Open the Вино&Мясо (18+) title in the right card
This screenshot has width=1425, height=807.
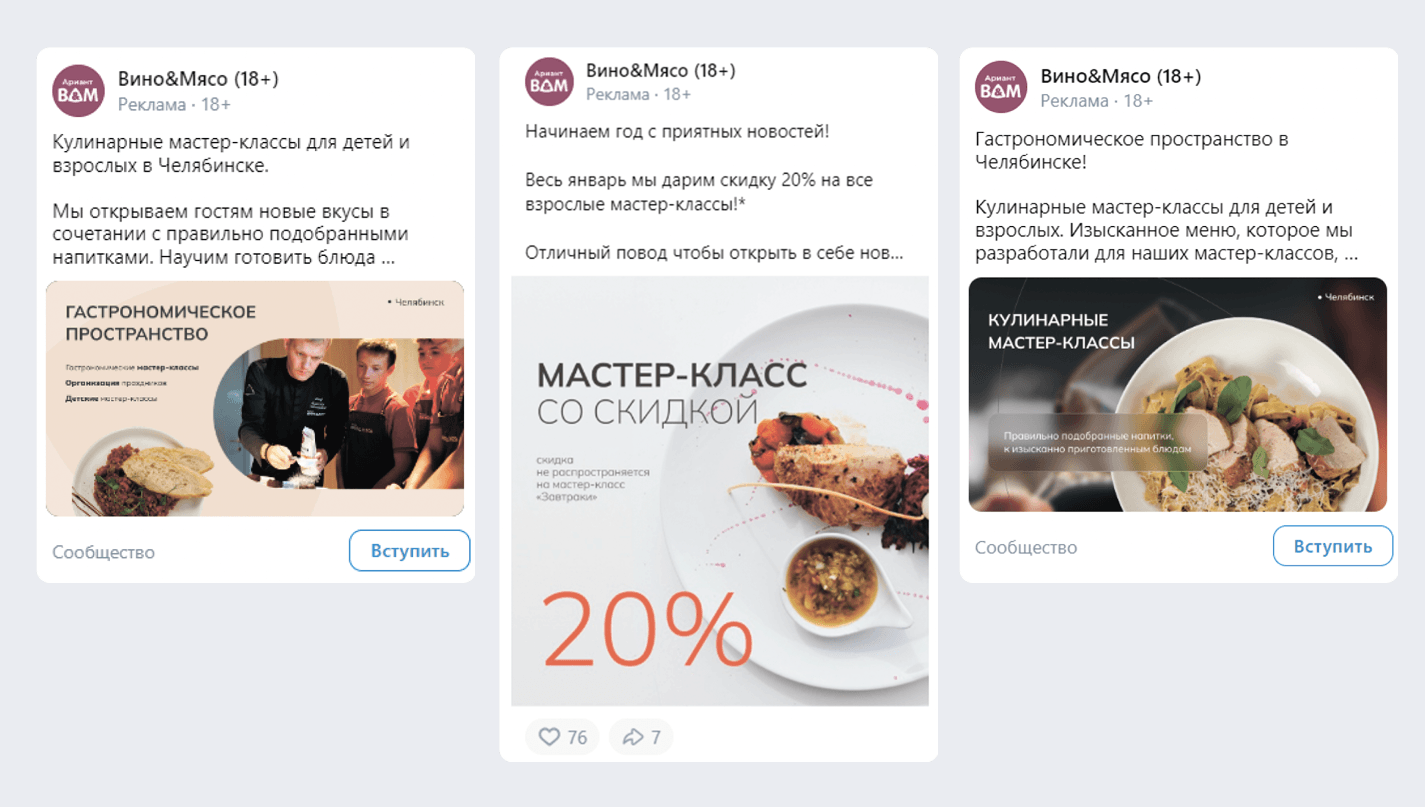[1121, 76]
